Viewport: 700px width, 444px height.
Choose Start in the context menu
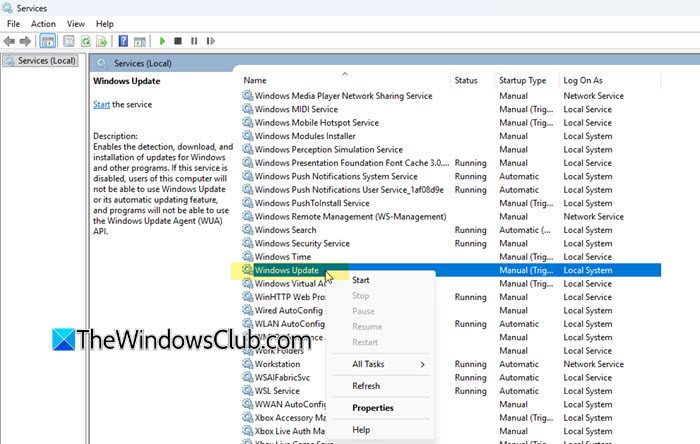(x=361, y=280)
